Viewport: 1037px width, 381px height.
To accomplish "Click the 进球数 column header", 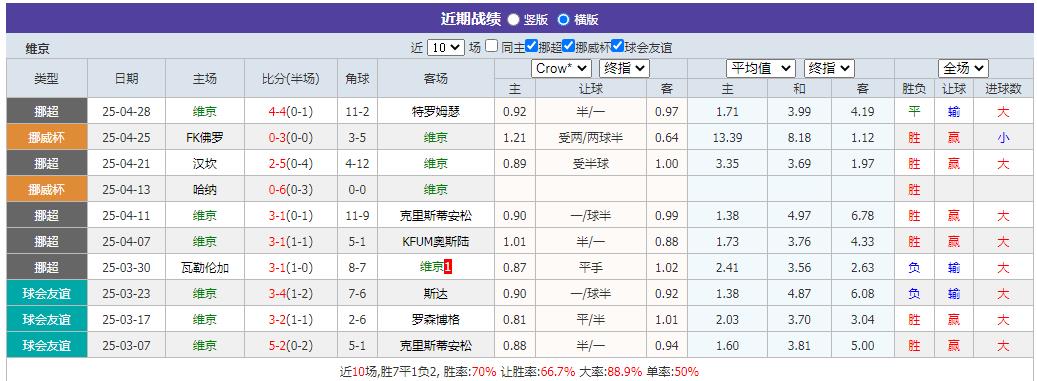I will click(x=1003, y=89).
